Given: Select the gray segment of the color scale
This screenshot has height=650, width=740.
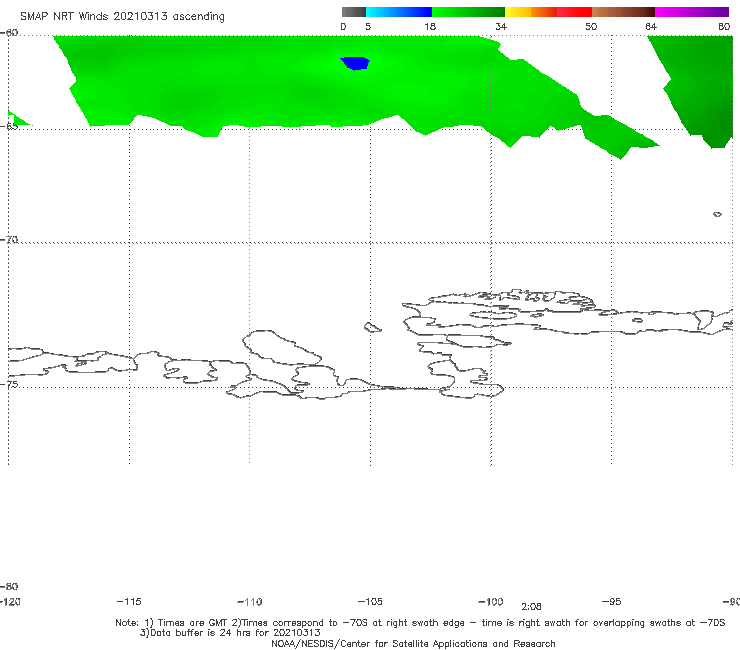Looking at the screenshot, I should (x=353, y=12).
